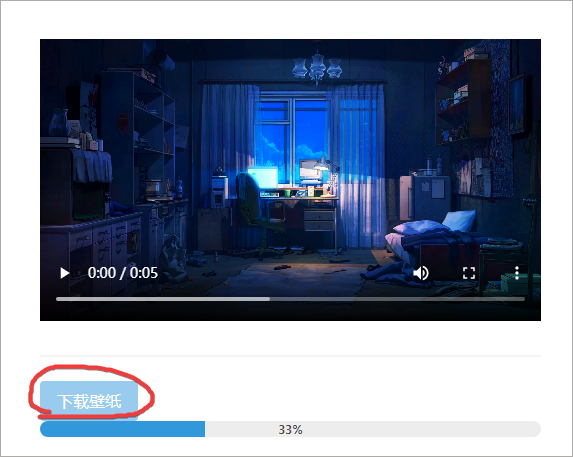Click the buffered light section of video seek bar
The height and width of the screenshot is (457, 573).
[163, 299]
